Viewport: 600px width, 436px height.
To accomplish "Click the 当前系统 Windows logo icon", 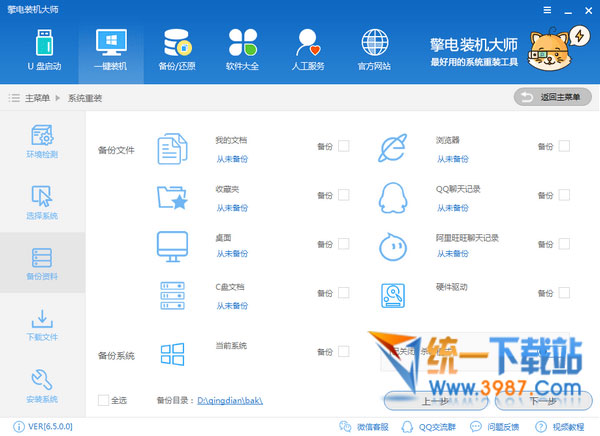I will [173, 354].
